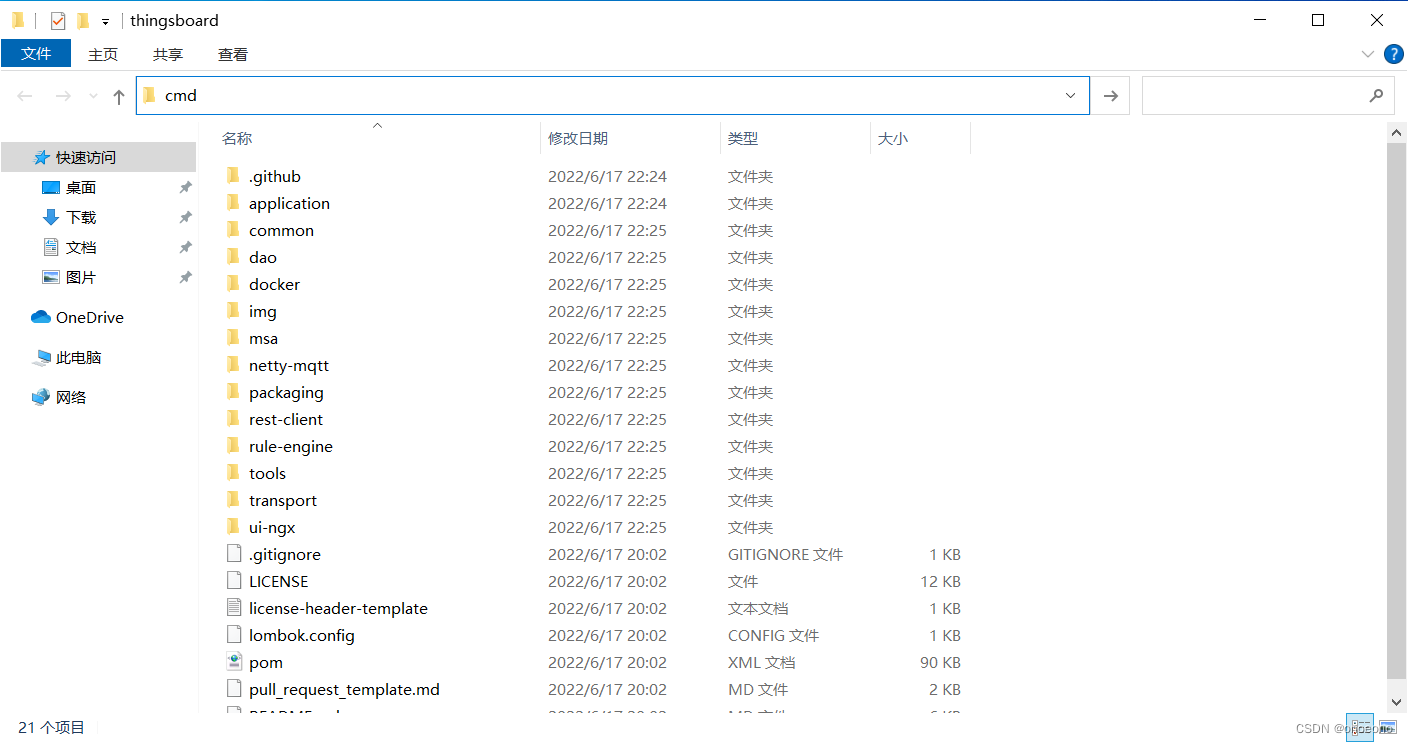Go back with the Back arrow
This screenshot has width=1408, height=743.
pyautogui.click(x=25, y=96)
